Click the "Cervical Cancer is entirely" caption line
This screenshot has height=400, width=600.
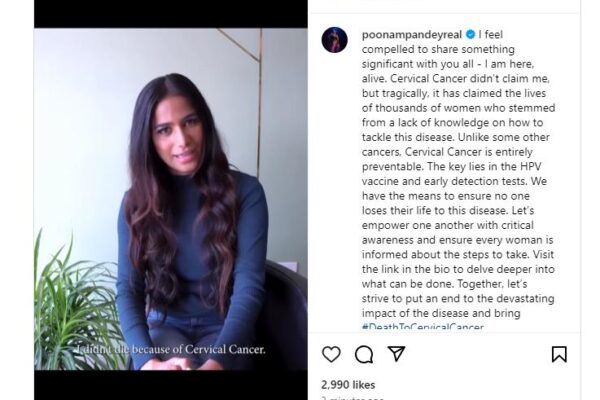click(x=447, y=152)
